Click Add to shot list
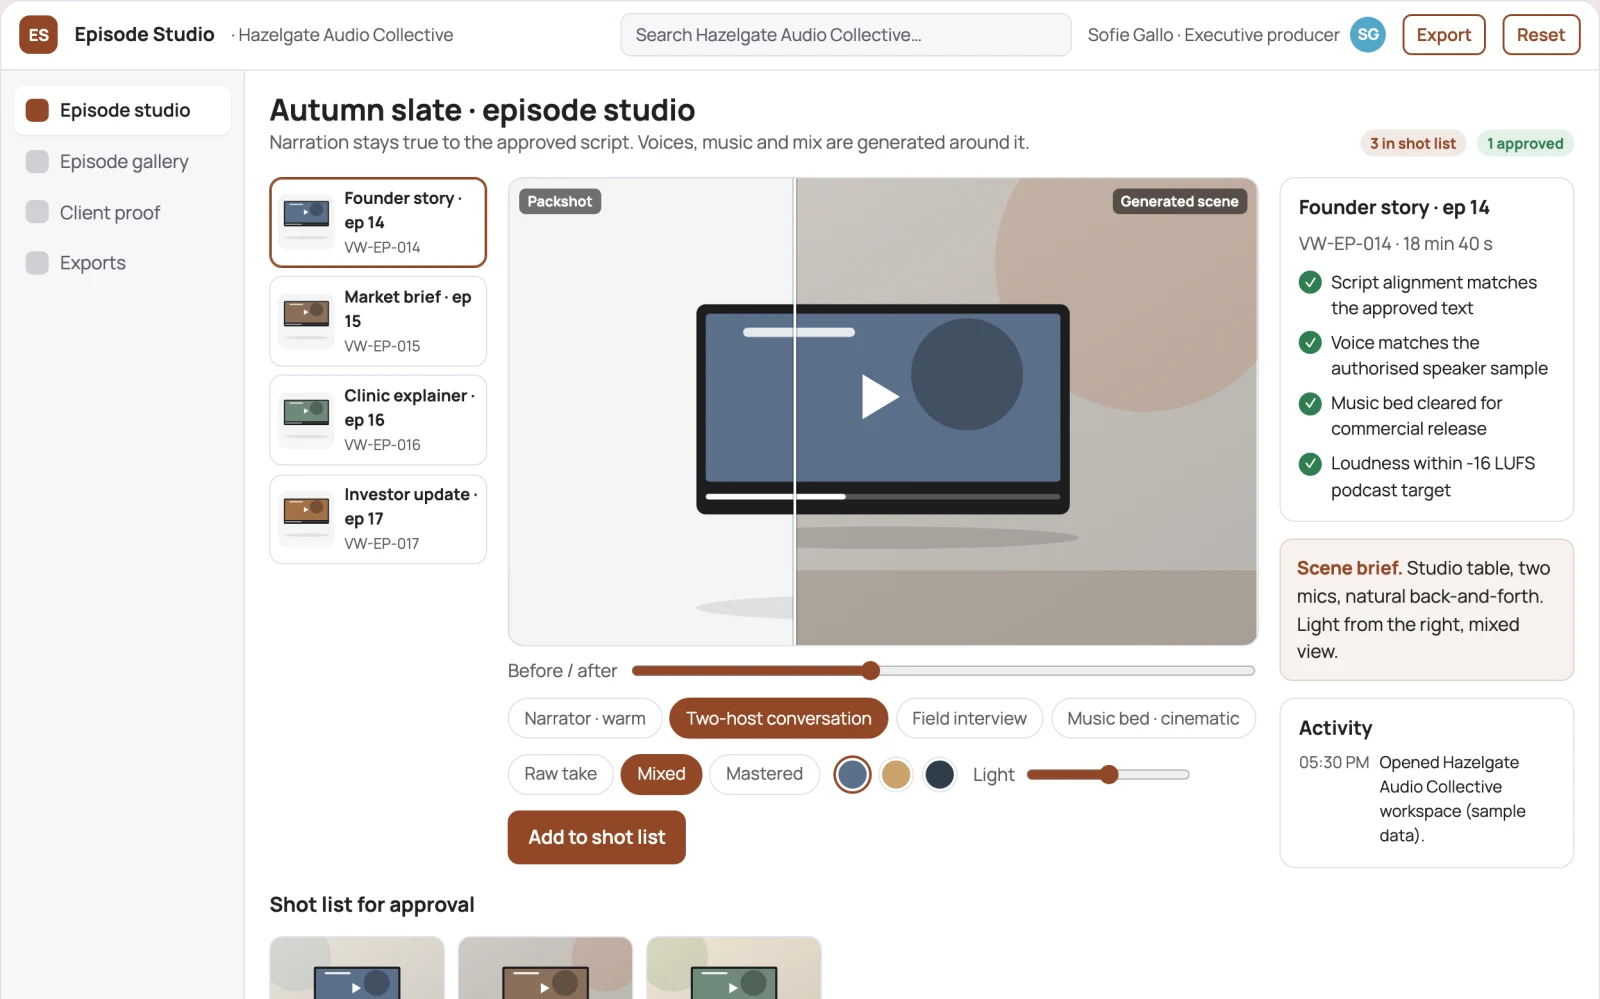Screen dimensions: 1600x999 [597, 837]
